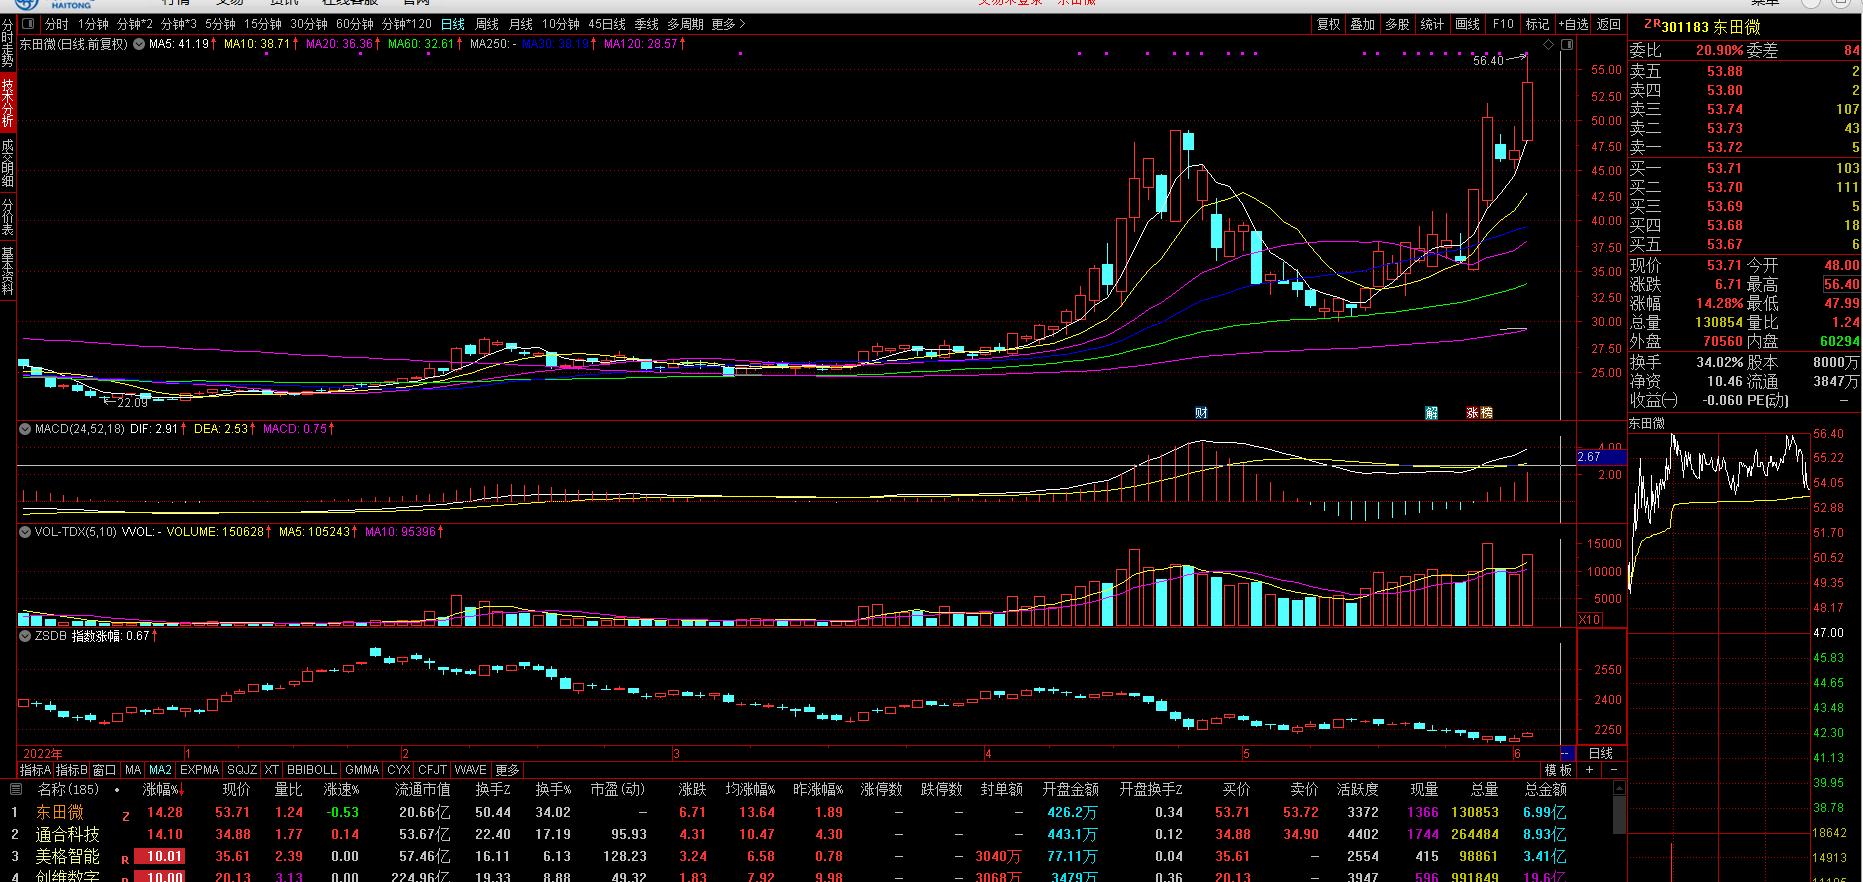
Task: Click the panel layout icon before 分时
Action: click(x=28, y=24)
